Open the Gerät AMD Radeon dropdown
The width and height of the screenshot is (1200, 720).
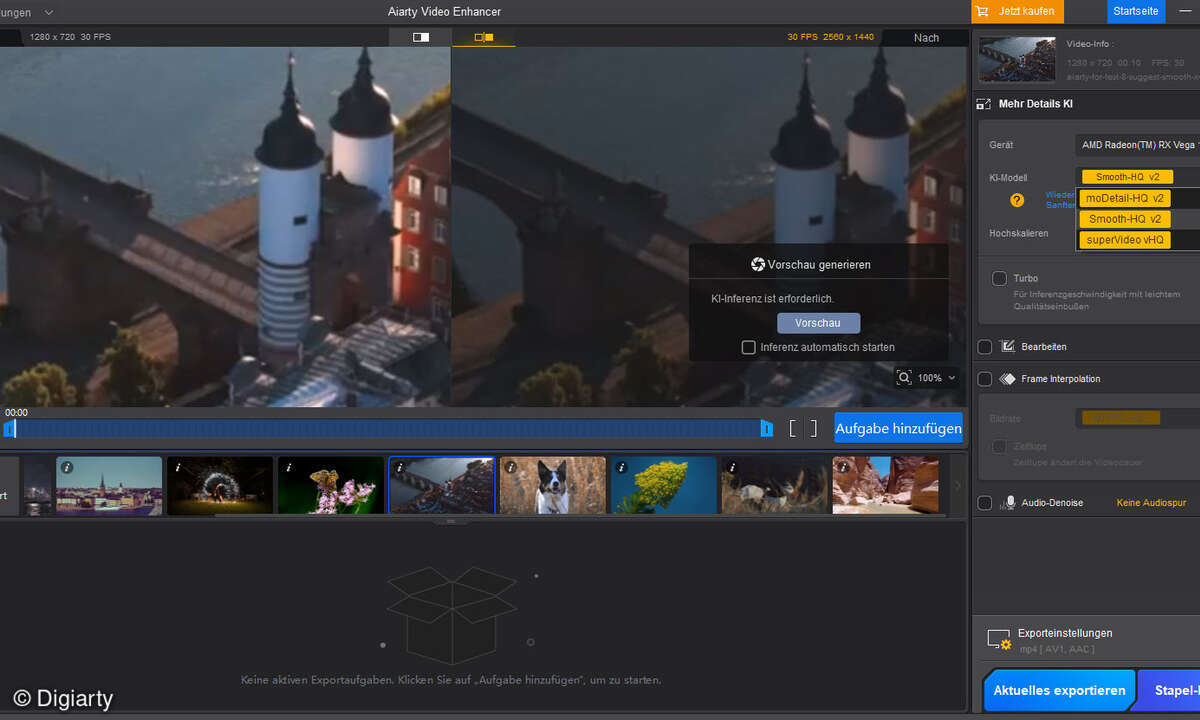[x=1137, y=145]
